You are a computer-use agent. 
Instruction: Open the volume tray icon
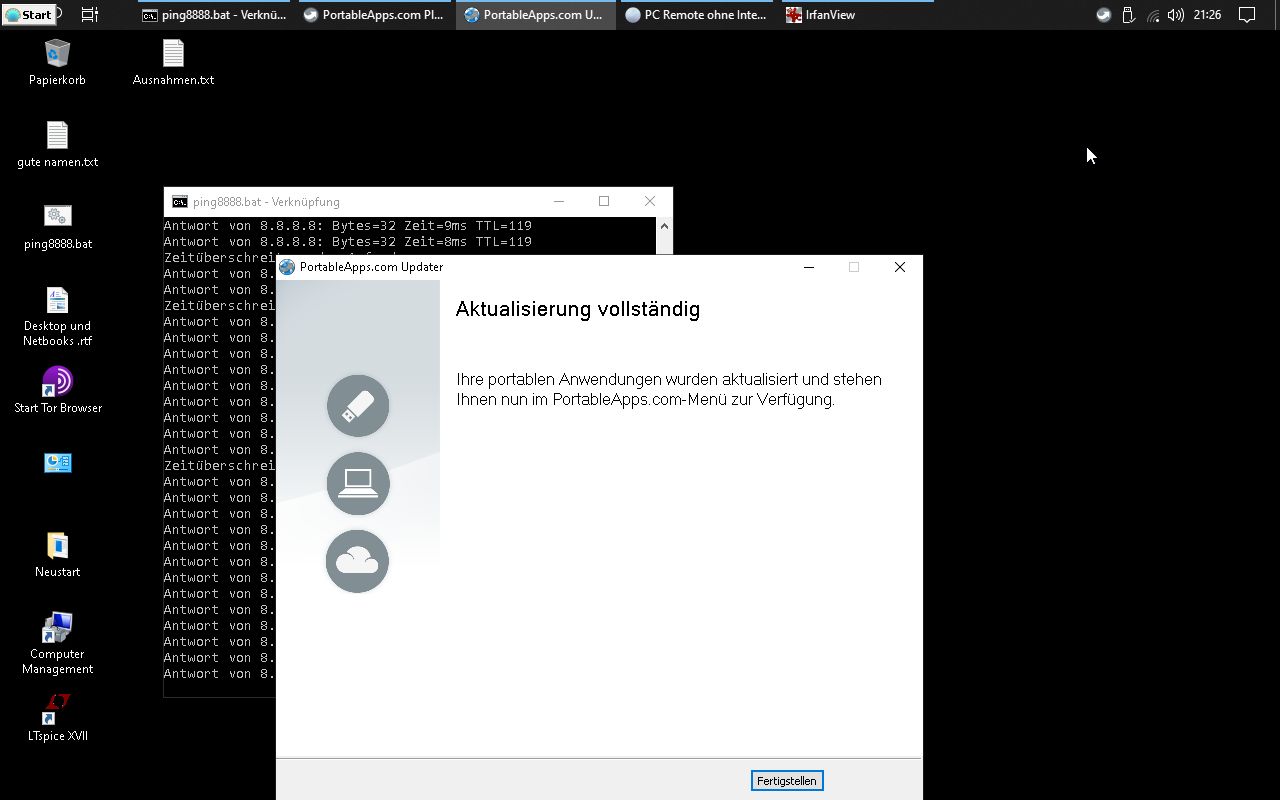coord(1176,15)
